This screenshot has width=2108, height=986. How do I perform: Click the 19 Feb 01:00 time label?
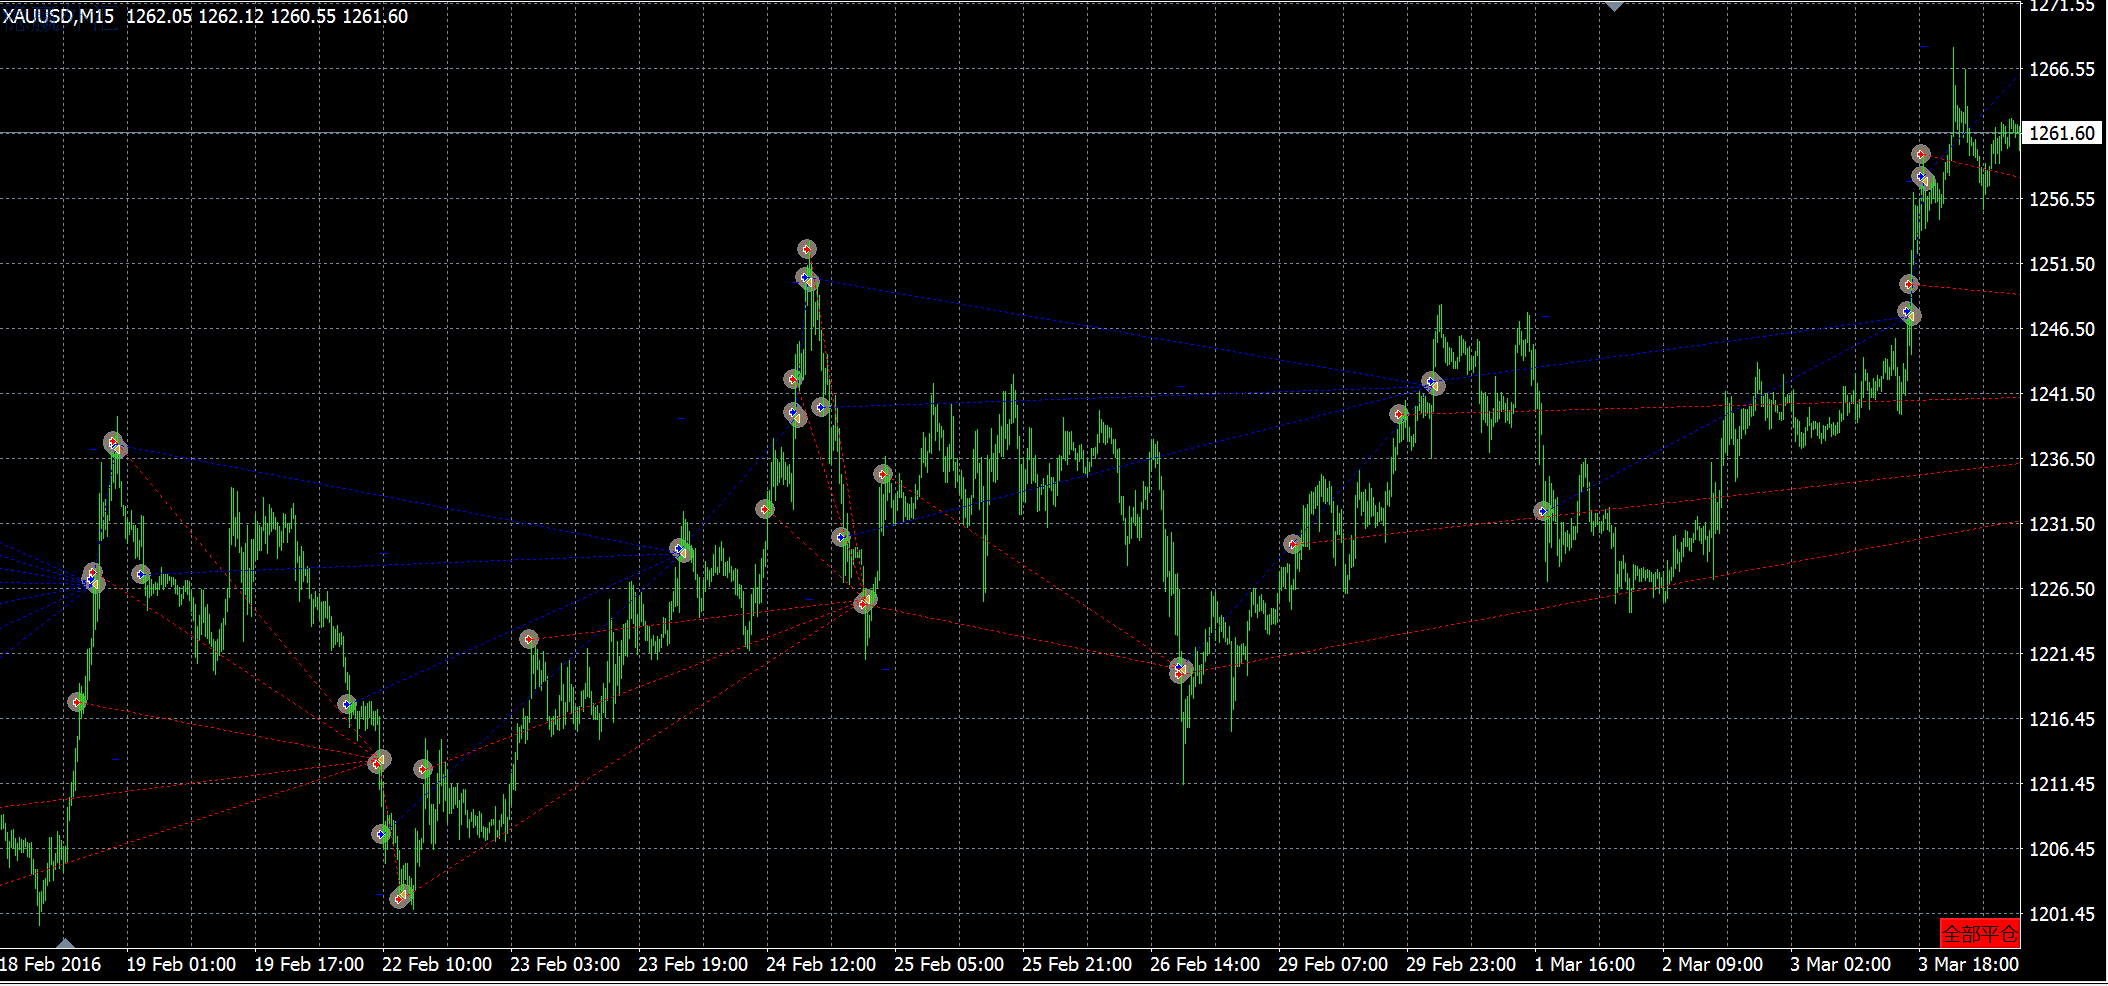181,964
